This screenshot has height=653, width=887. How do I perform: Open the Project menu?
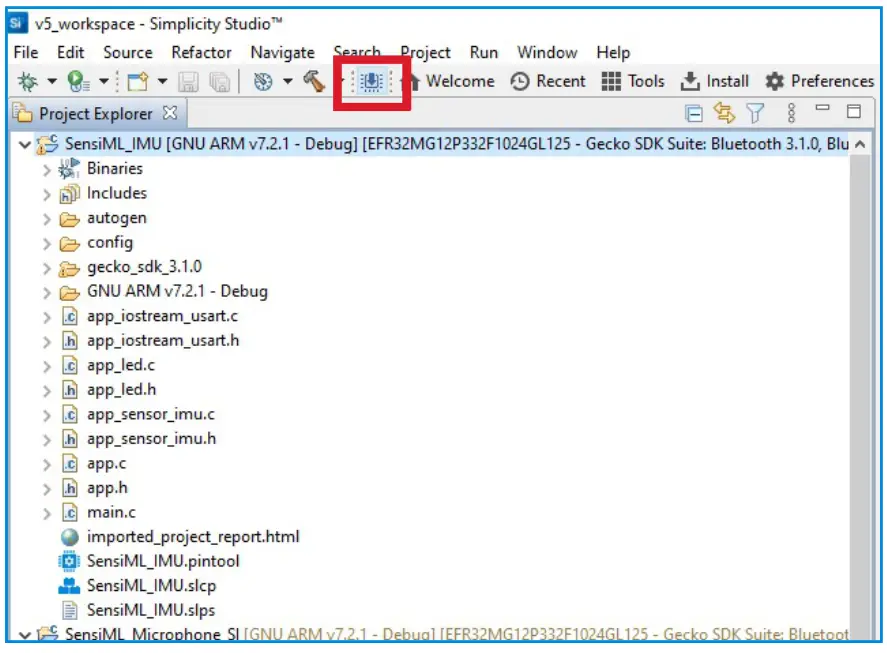[x=424, y=53]
